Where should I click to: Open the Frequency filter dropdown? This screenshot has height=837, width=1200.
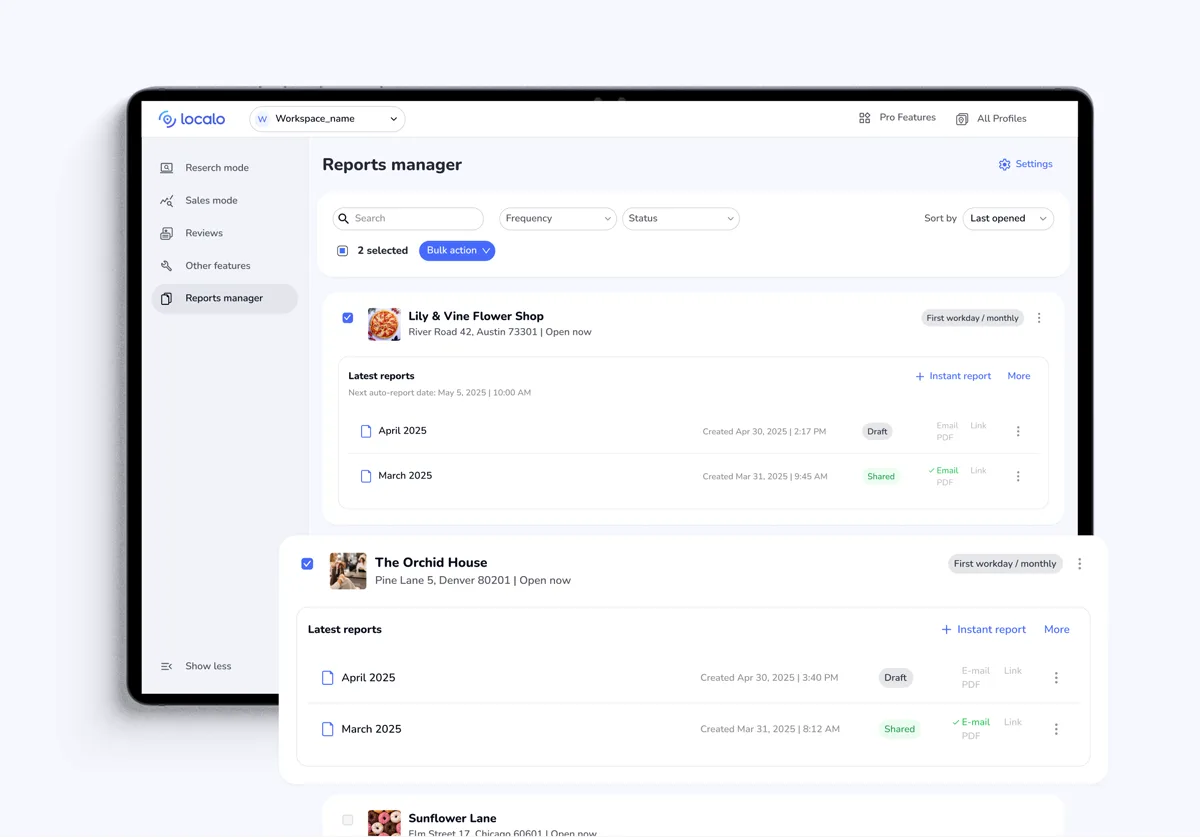[558, 218]
